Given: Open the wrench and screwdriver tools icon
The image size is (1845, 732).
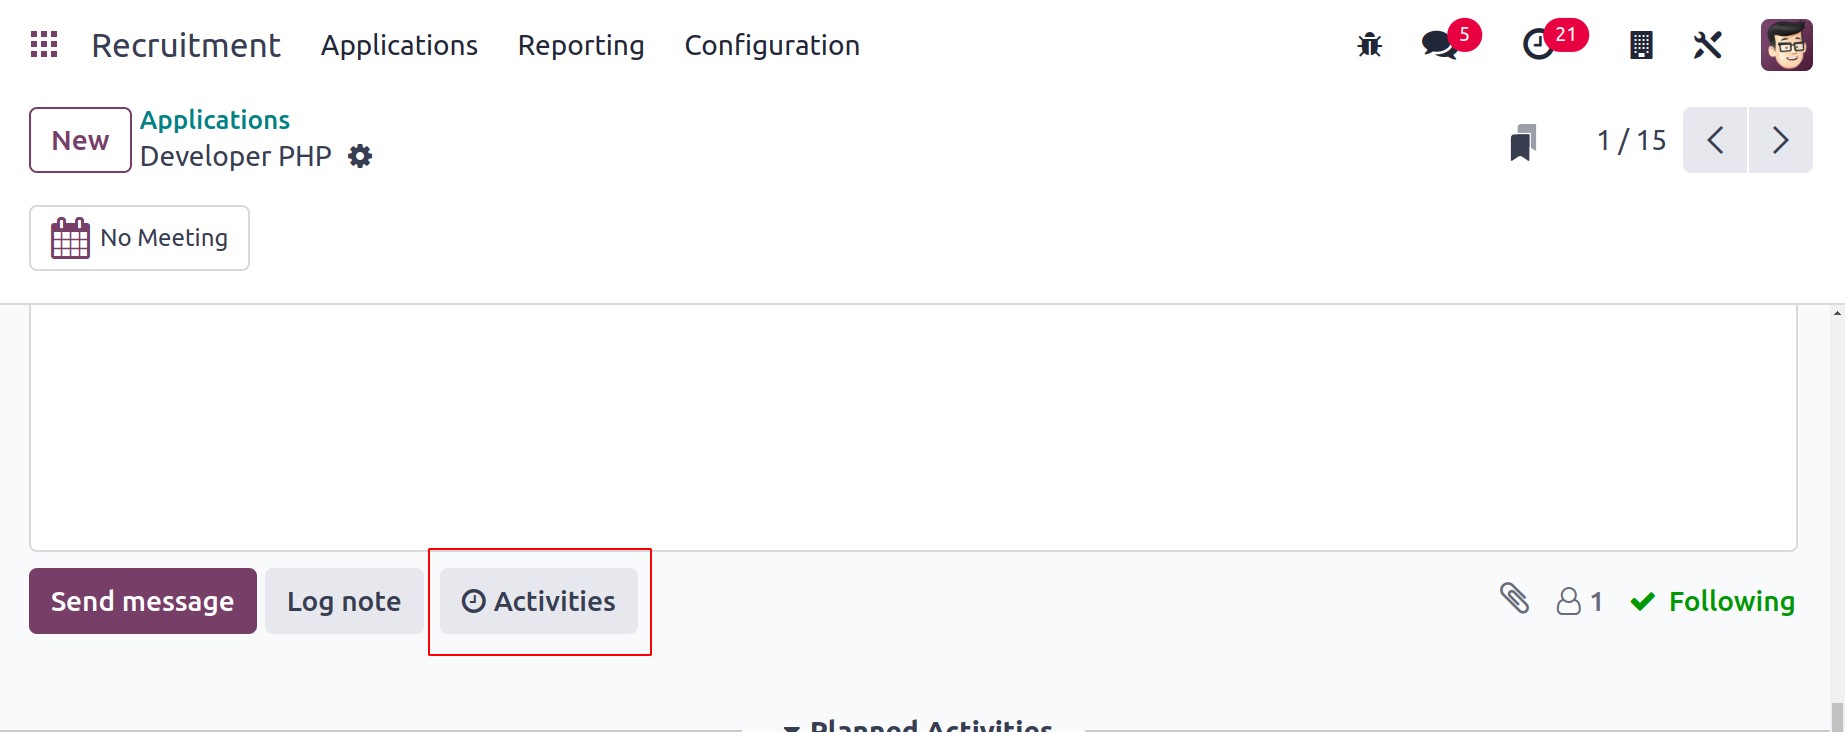Looking at the screenshot, I should [1708, 45].
